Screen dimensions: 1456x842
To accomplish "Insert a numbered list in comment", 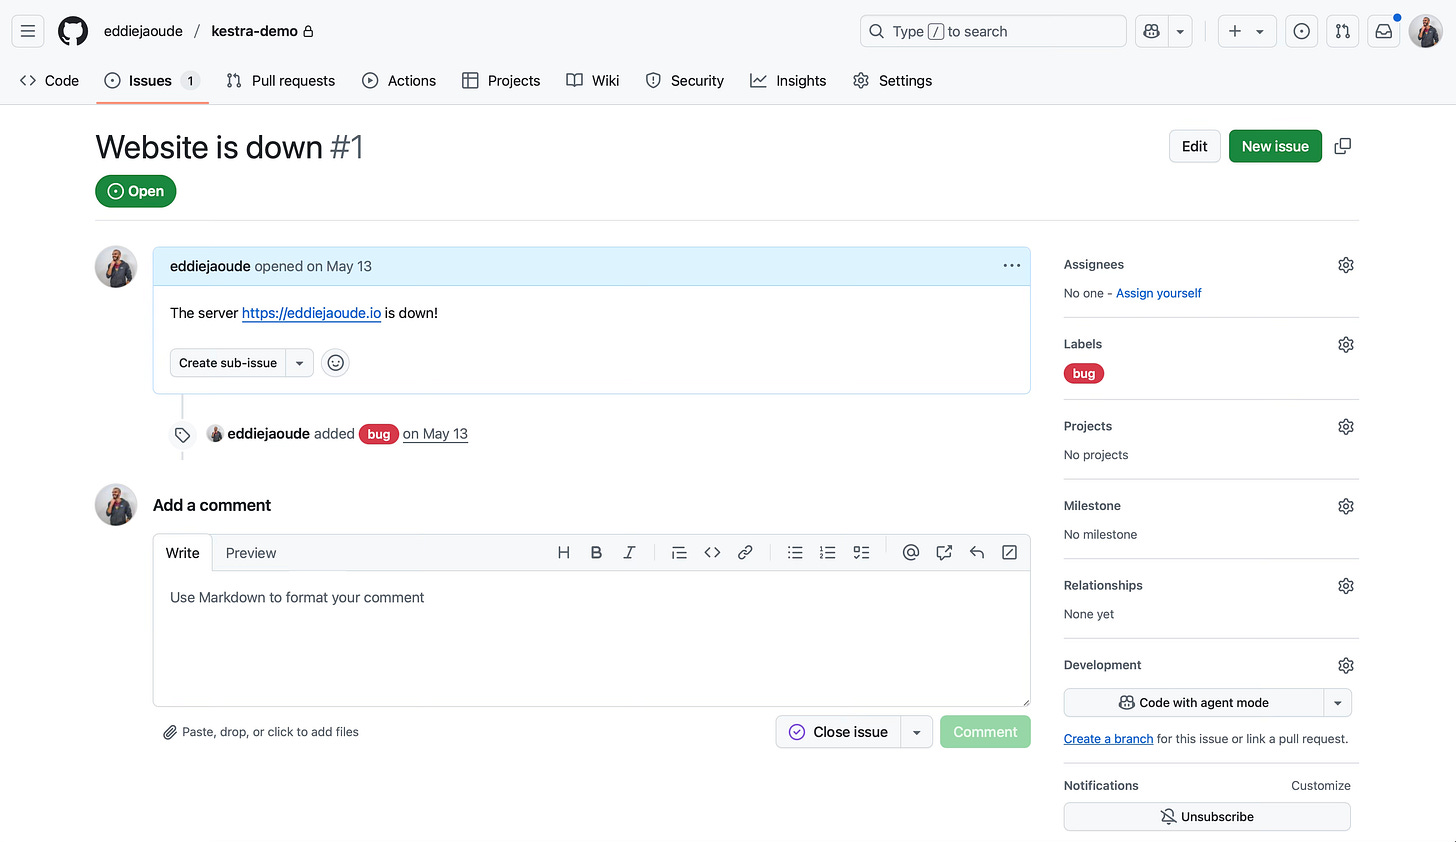I will tap(828, 553).
